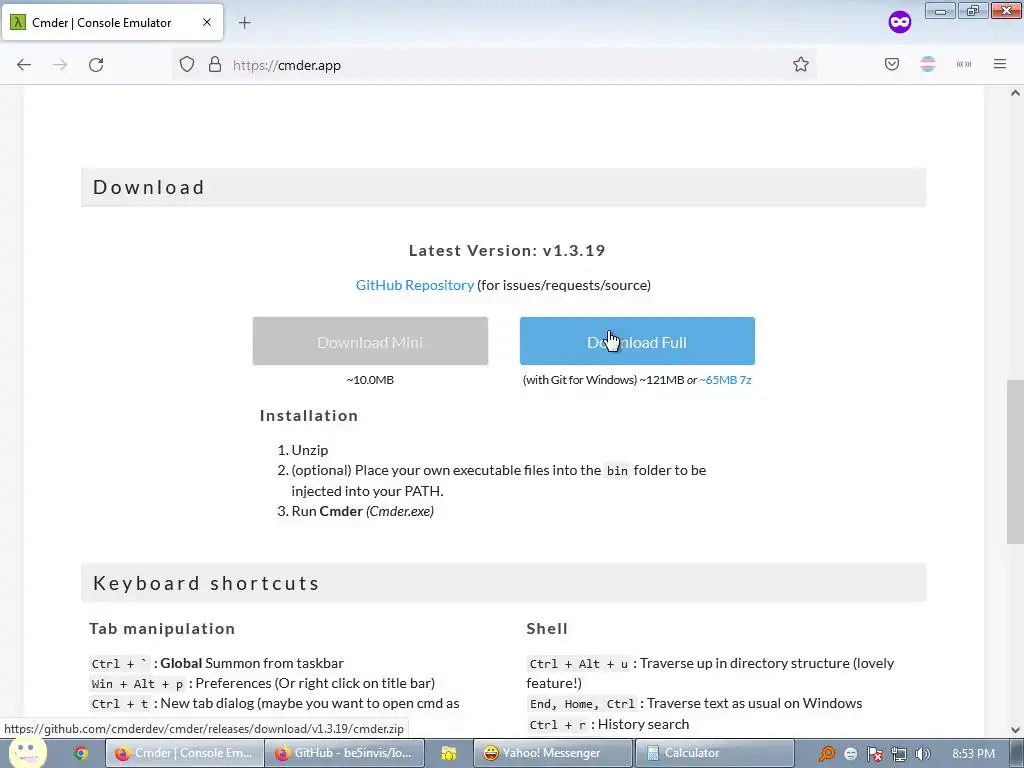This screenshot has width=1024, height=768.
Task: Click the '~10.0MB' size label
Action: 370,380
